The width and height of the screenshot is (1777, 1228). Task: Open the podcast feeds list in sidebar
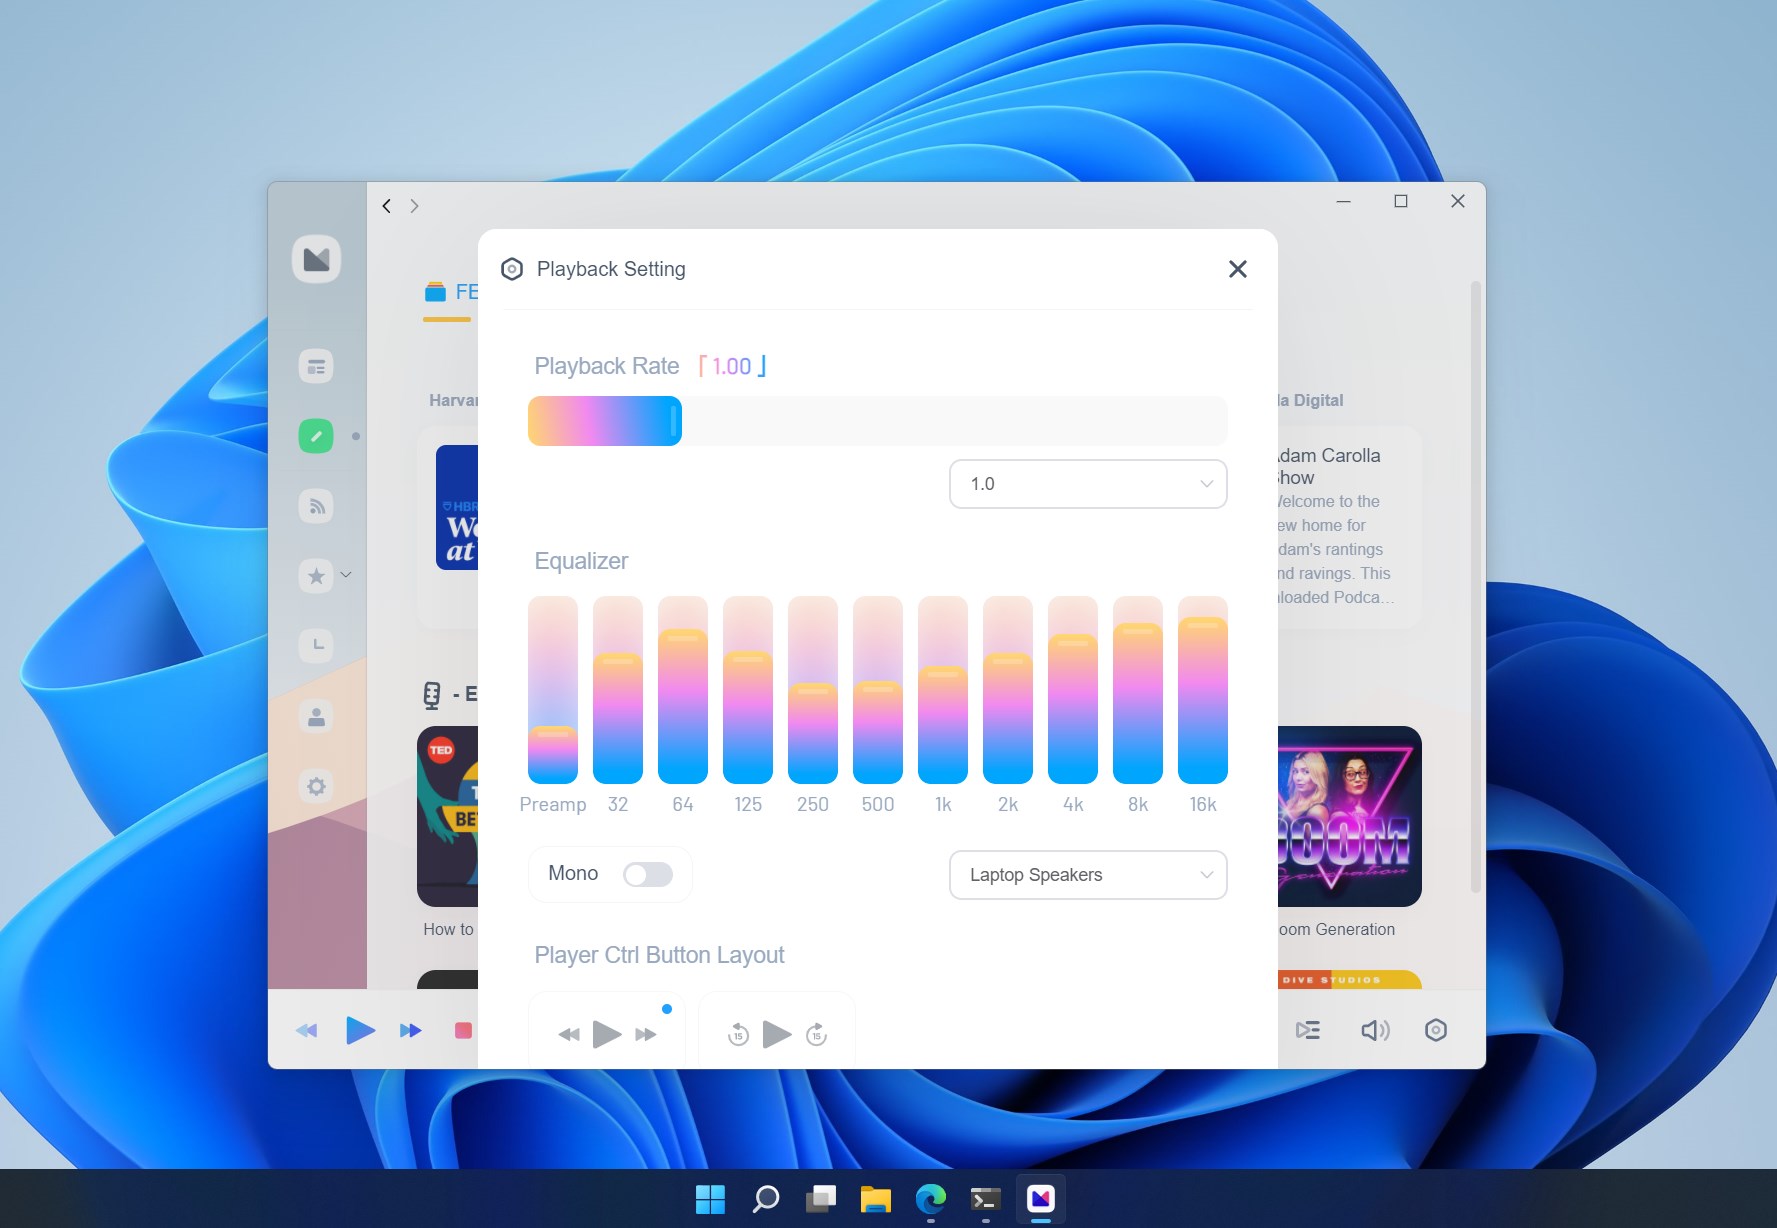click(x=316, y=366)
